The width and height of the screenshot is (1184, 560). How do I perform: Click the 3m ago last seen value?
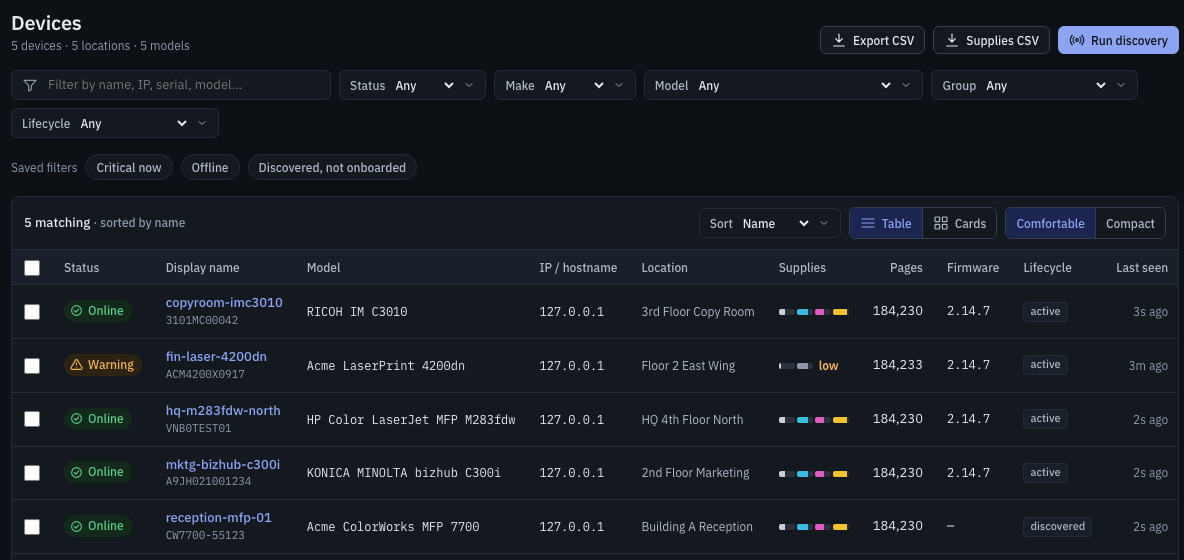pyautogui.click(x=1148, y=366)
